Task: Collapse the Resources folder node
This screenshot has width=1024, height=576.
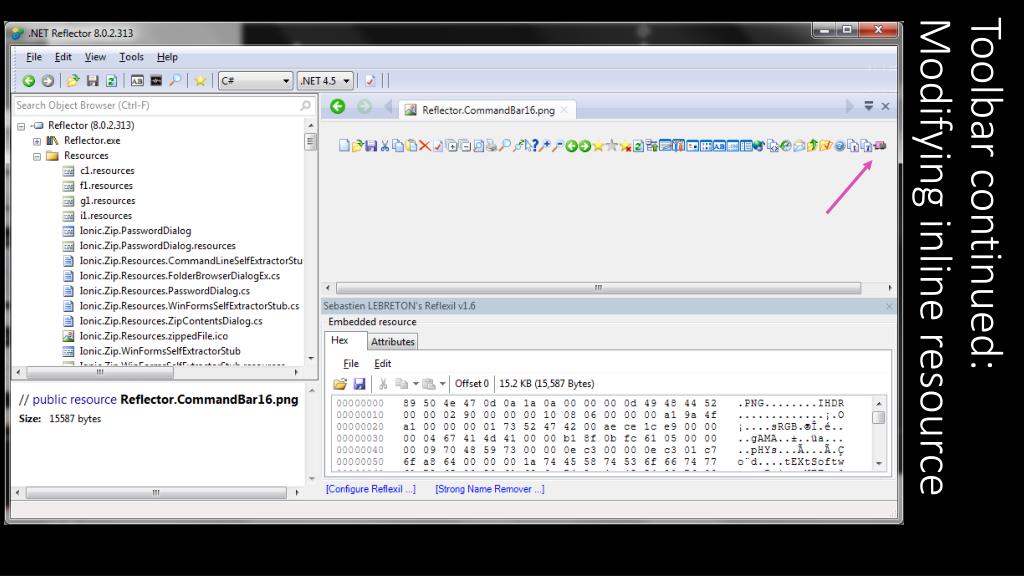Action: coord(37,156)
